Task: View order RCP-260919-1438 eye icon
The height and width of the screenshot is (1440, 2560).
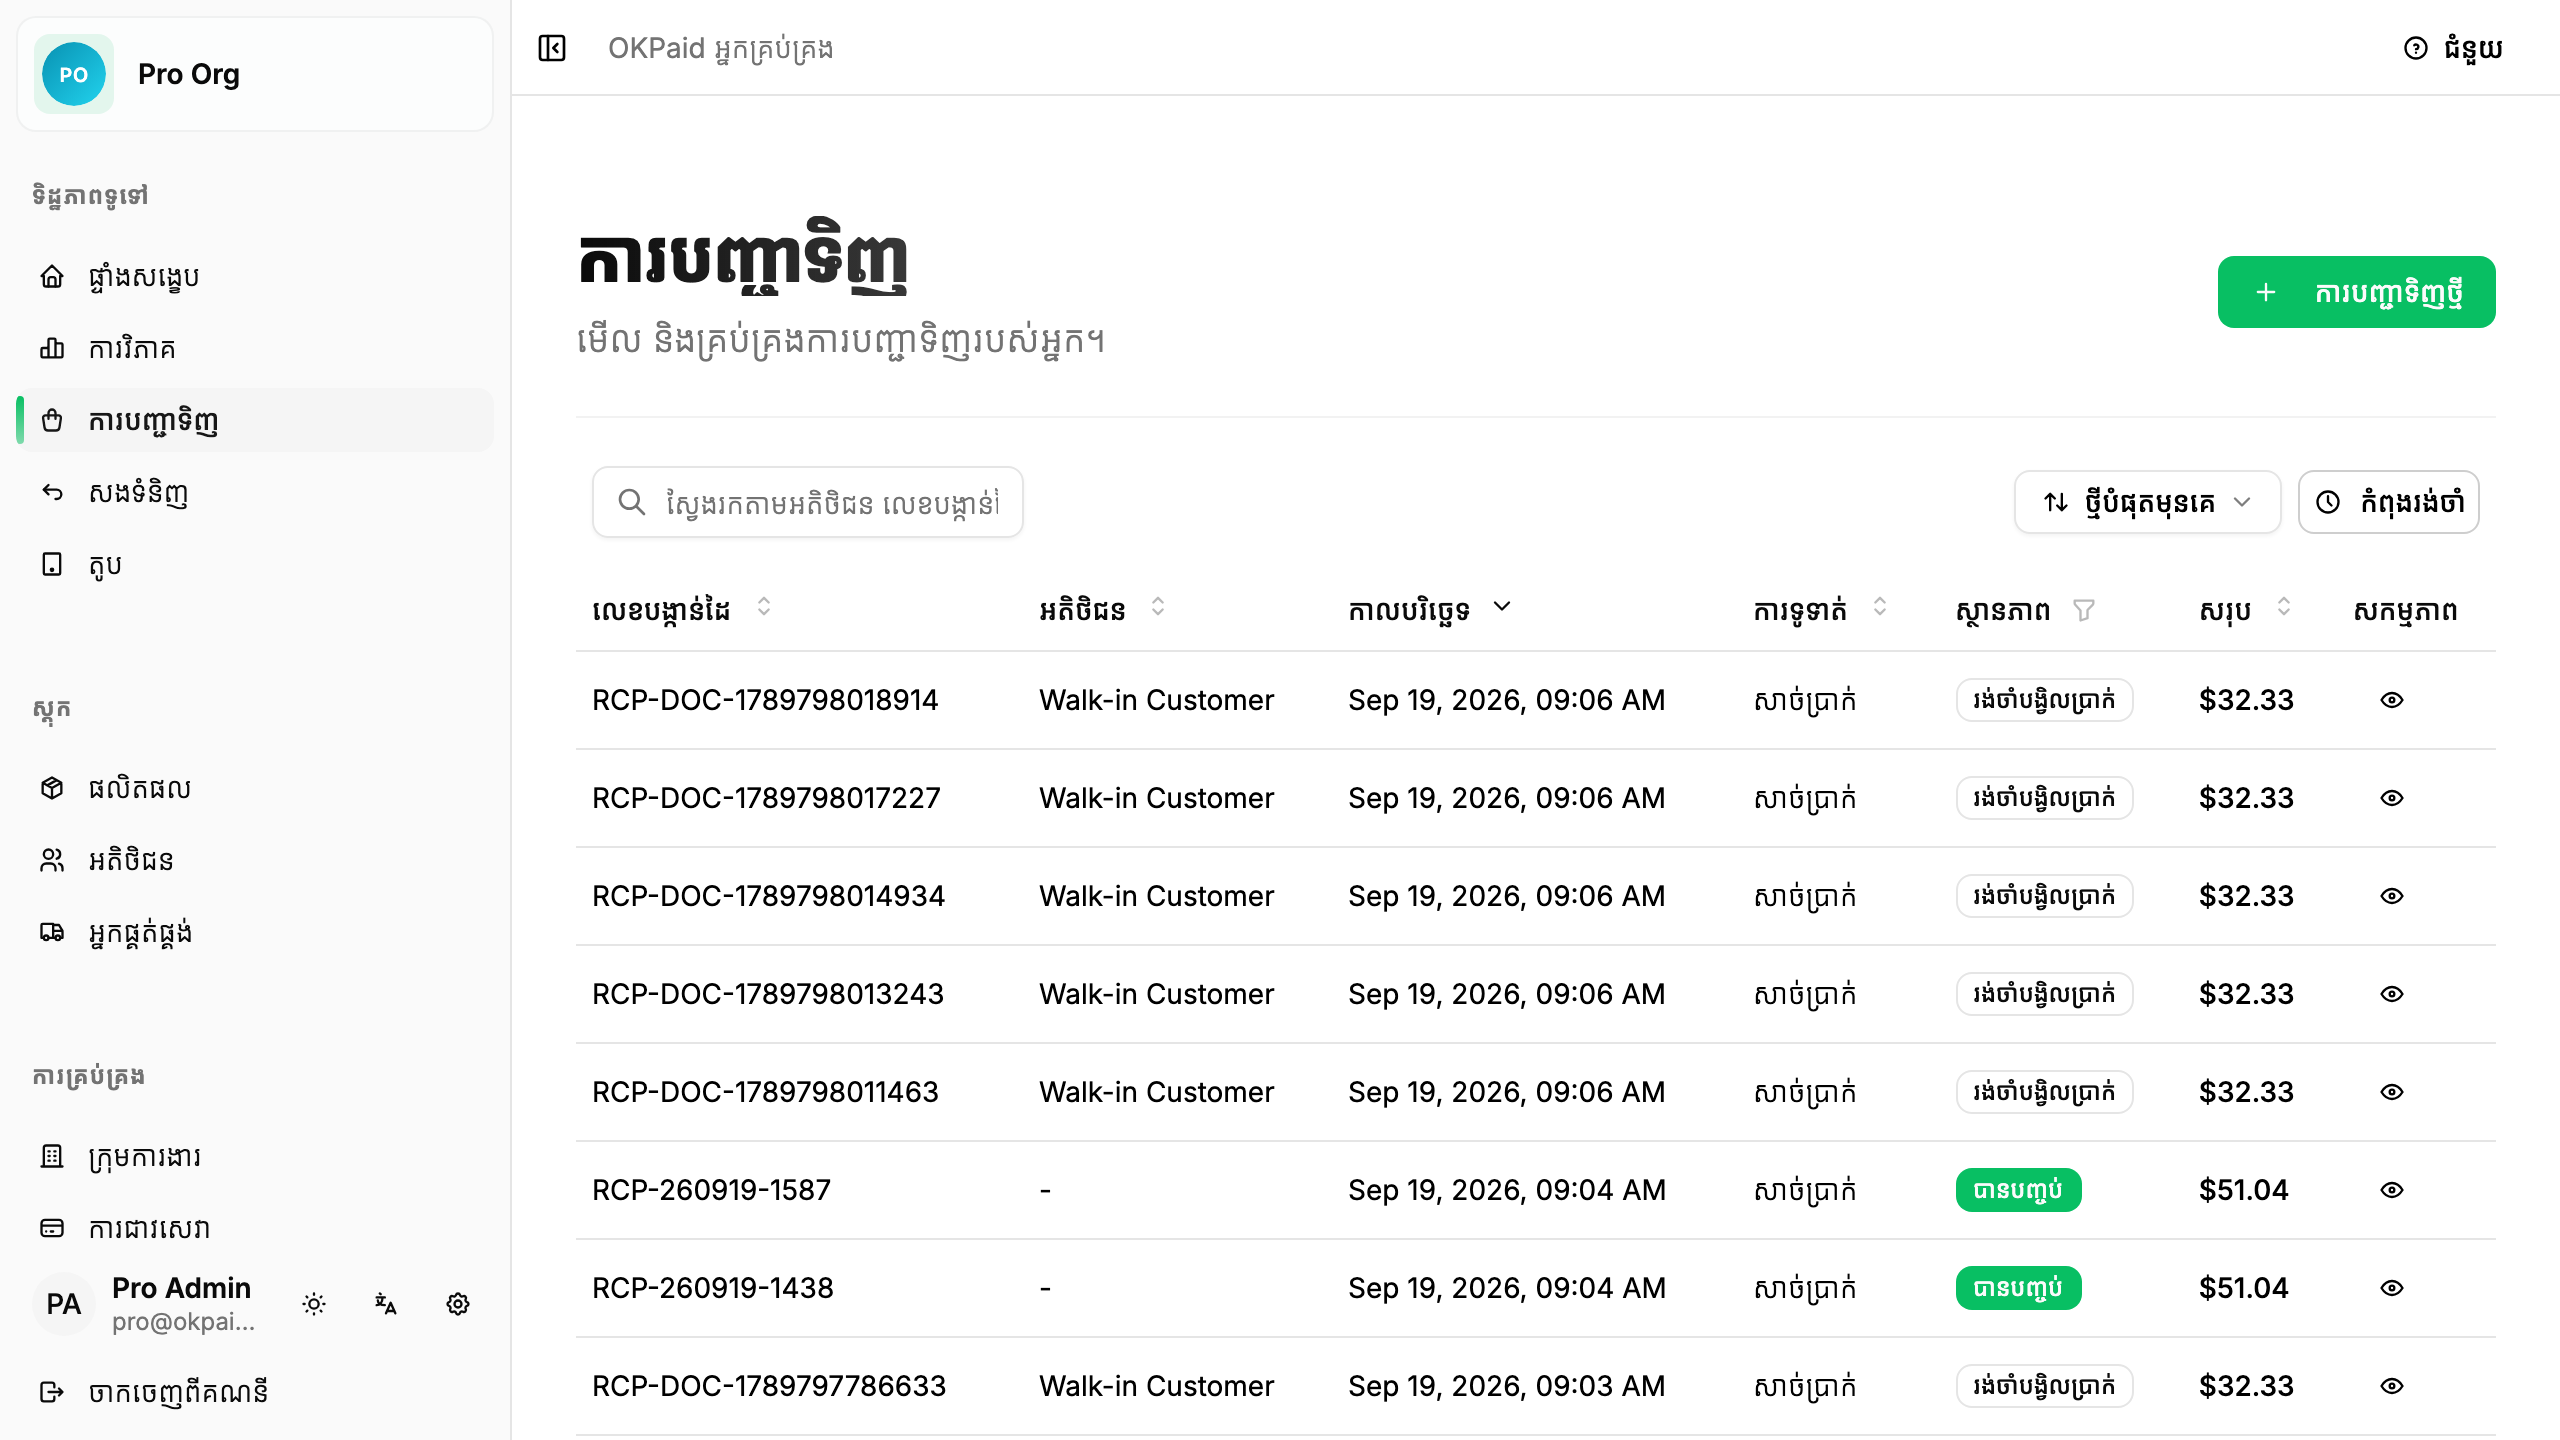Action: [2392, 1288]
